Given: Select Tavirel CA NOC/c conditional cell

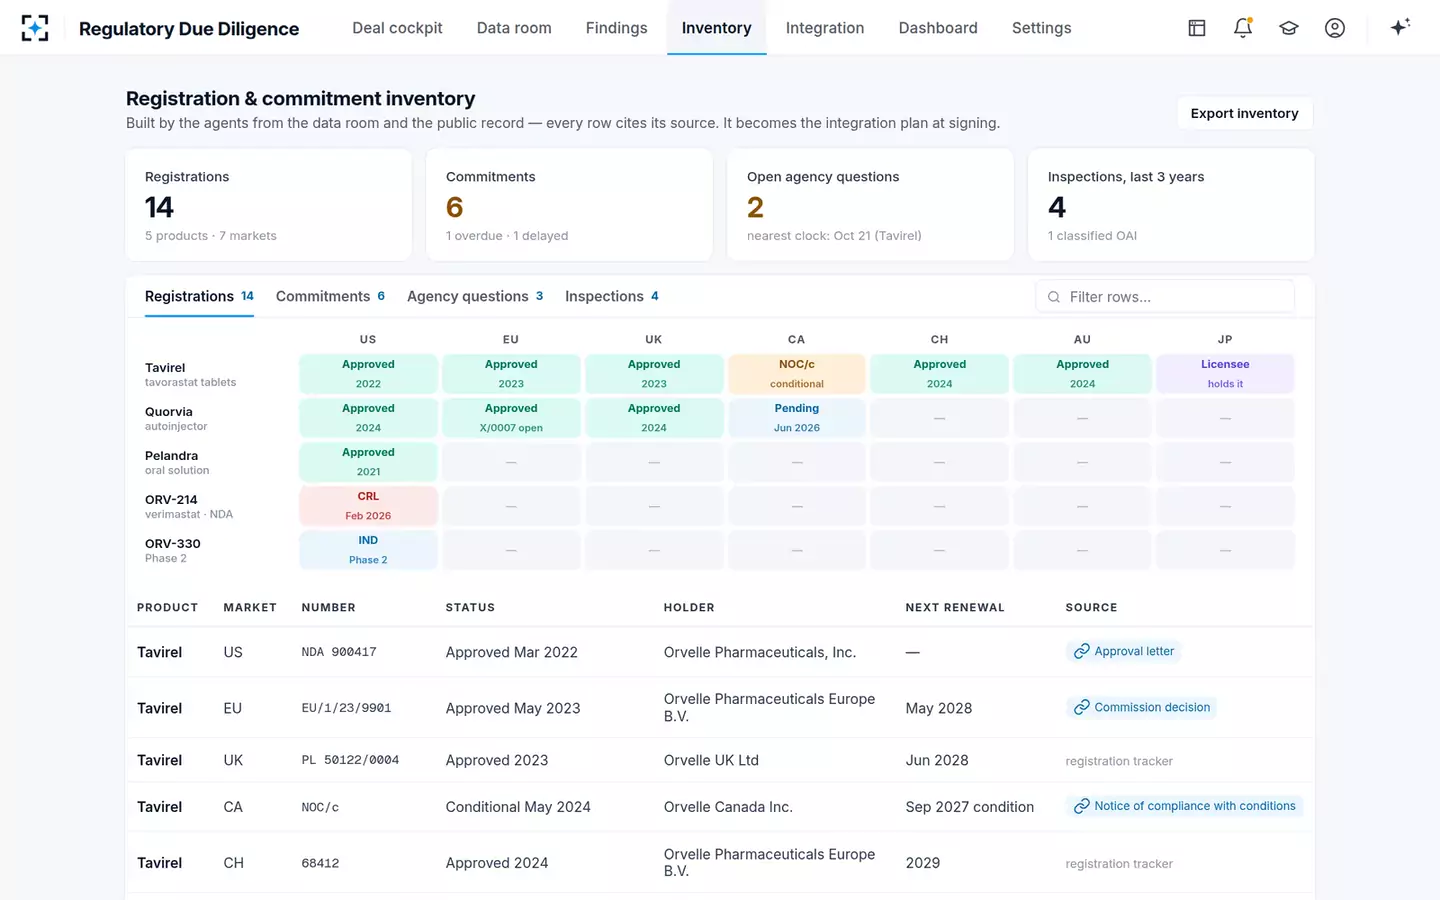Looking at the screenshot, I should point(797,374).
